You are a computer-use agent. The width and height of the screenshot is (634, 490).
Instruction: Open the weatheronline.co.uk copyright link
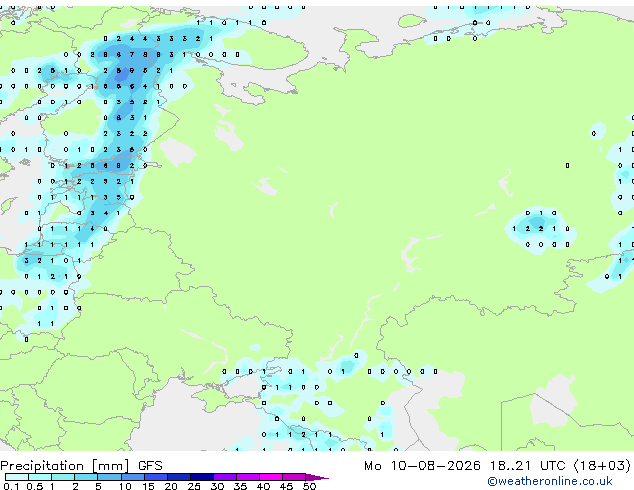click(x=550, y=481)
